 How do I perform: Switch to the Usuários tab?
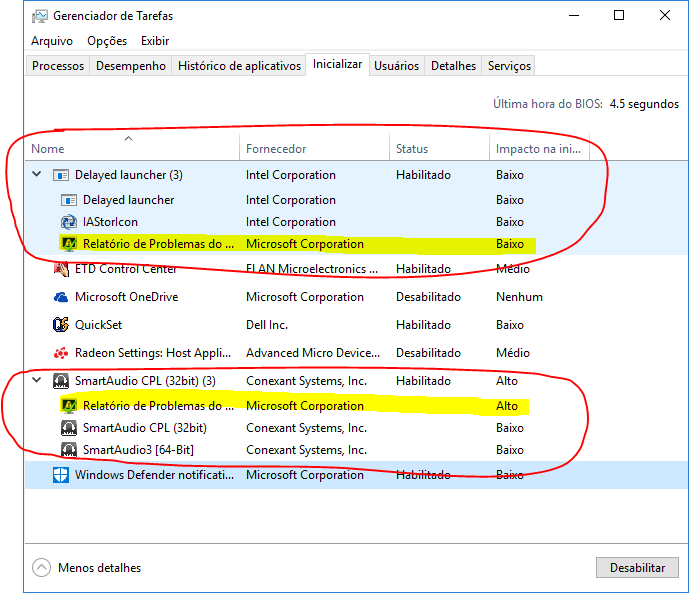tap(396, 66)
